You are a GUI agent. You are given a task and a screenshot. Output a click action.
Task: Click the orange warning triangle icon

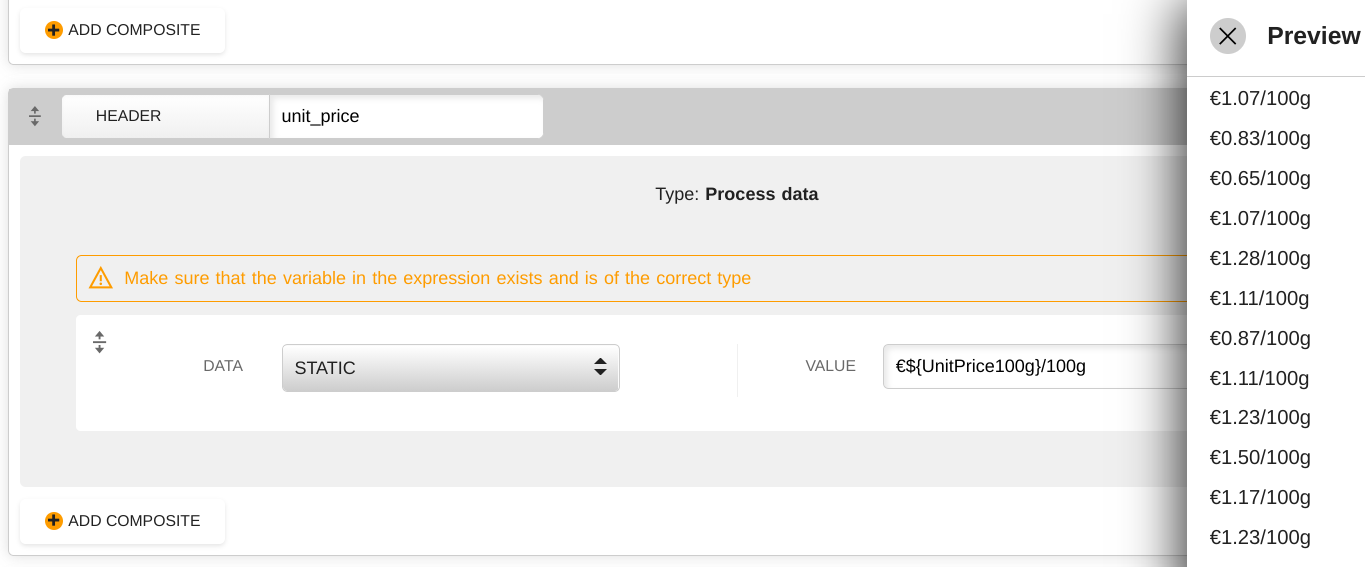(101, 278)
